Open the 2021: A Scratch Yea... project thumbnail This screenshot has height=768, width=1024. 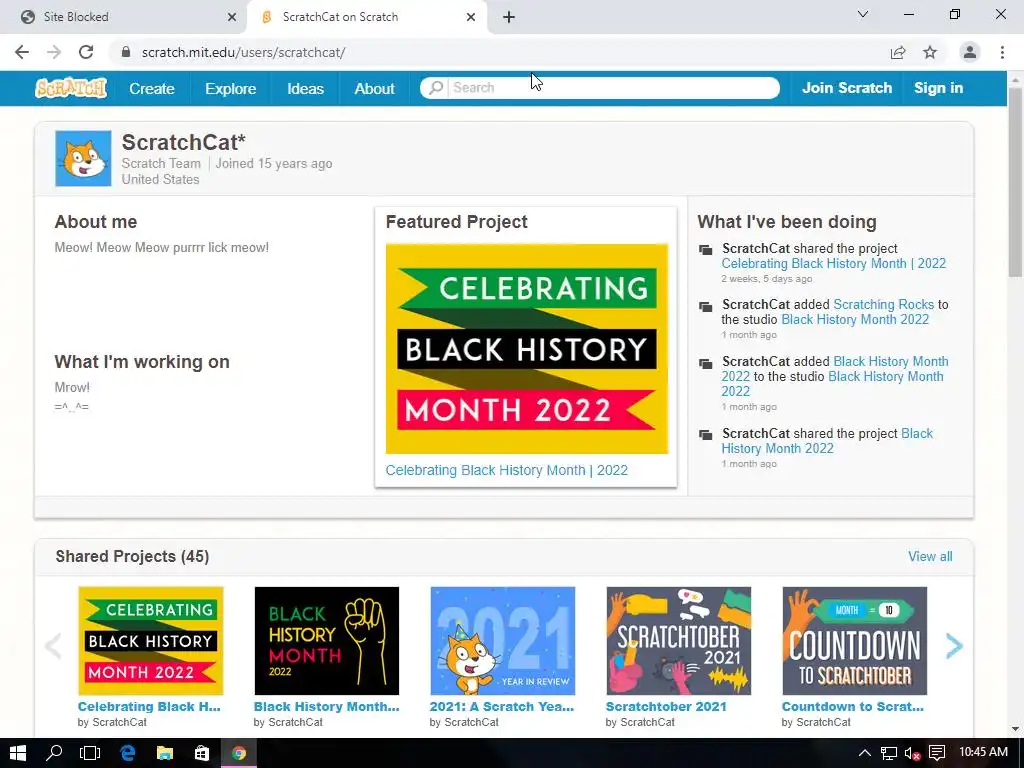[x=503, y=641]
